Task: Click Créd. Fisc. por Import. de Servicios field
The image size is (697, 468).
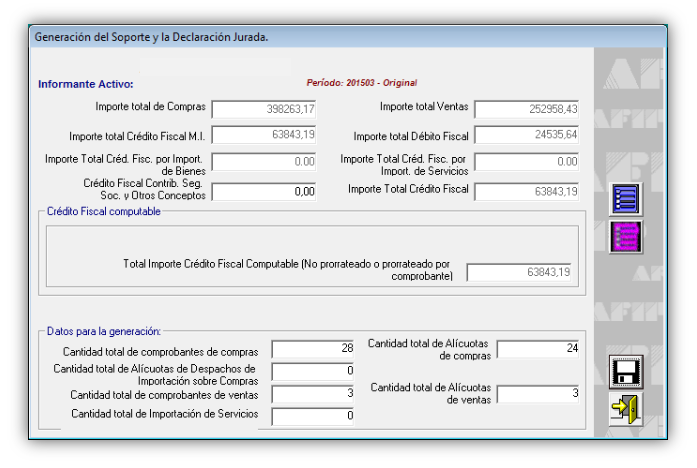Action: coord(527,161)
